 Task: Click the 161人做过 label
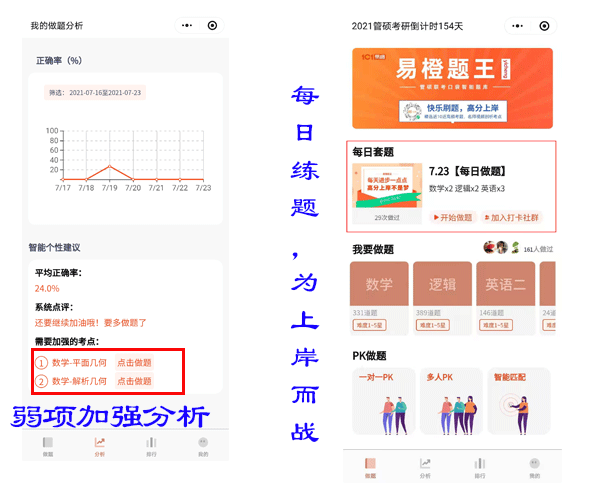coord(538,249)
